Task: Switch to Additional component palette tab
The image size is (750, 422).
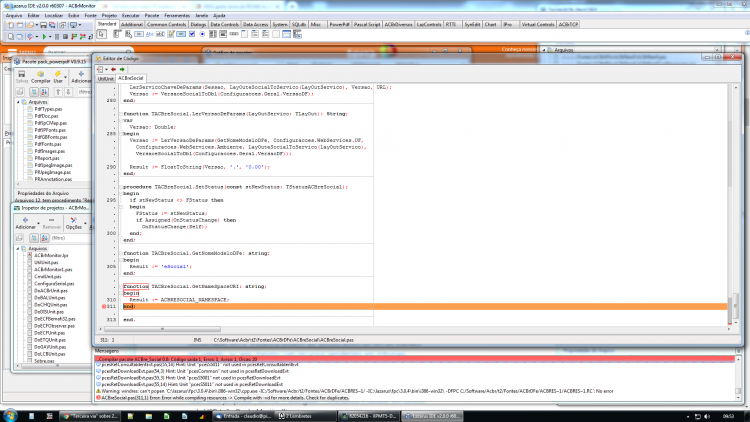Action: click(x=132, y=24)
